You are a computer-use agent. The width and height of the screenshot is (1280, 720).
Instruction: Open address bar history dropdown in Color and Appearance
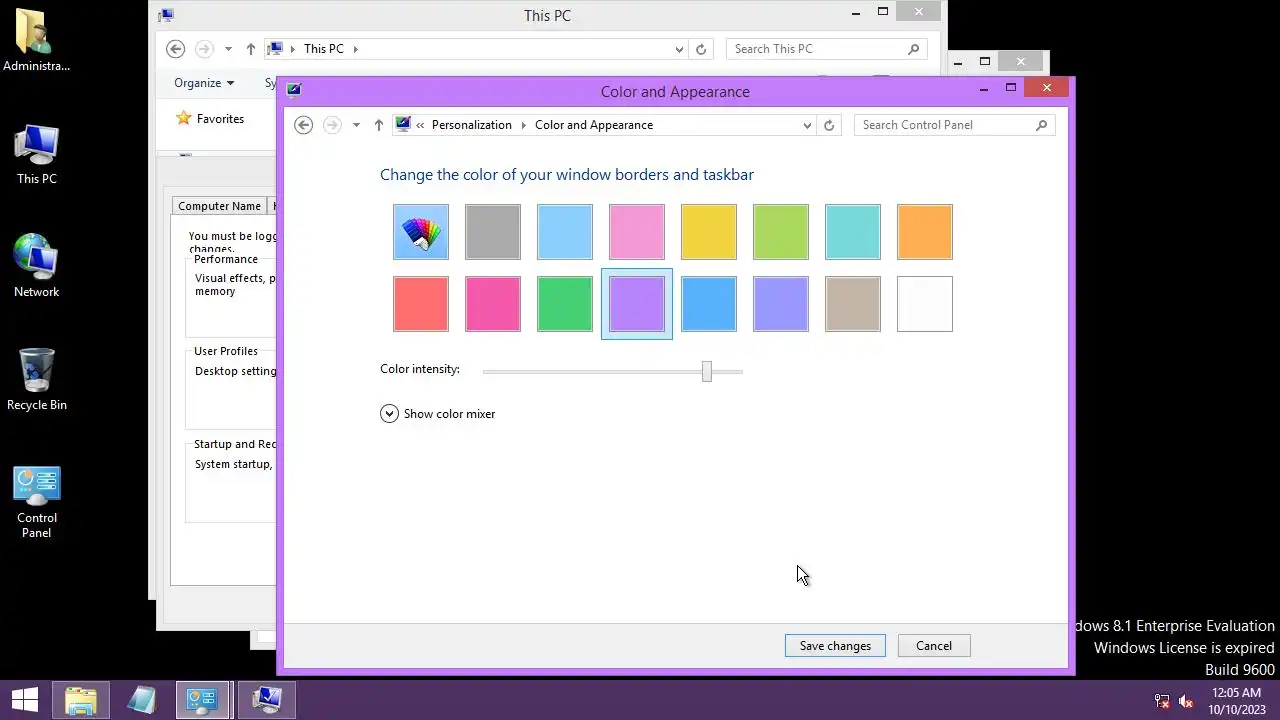click(x=807, y=125)
